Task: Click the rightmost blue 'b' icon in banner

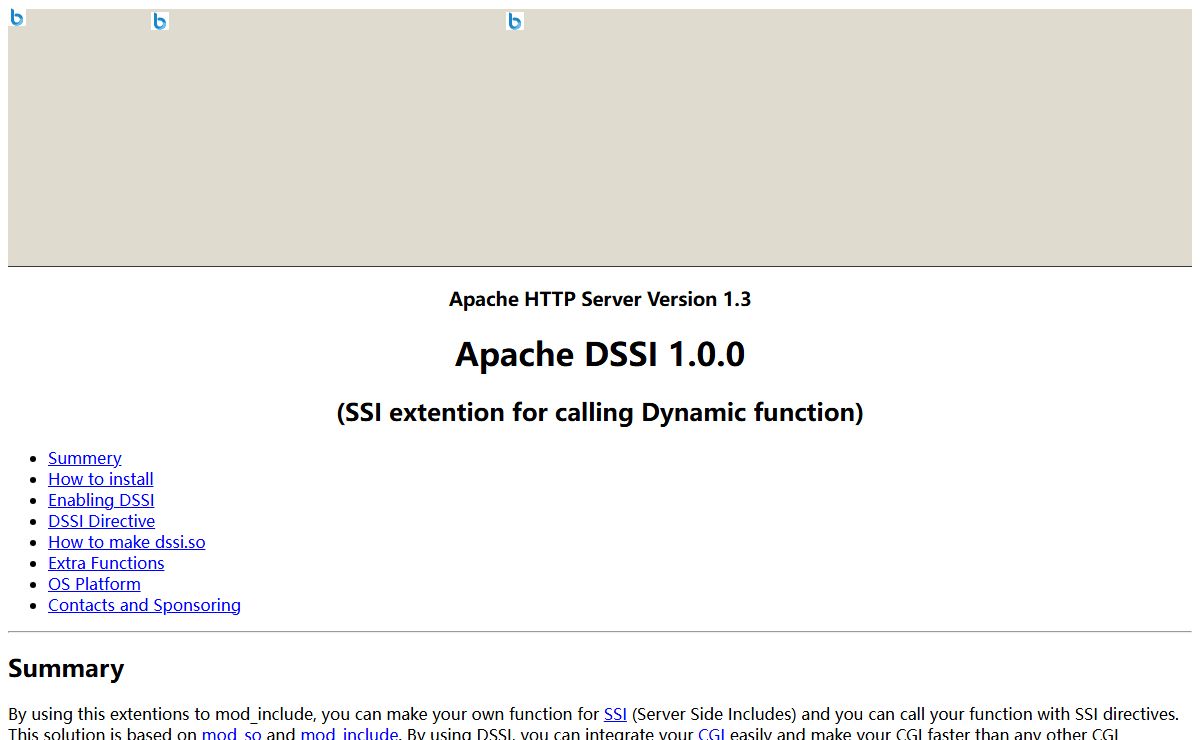Action: [x=515, y=21]
